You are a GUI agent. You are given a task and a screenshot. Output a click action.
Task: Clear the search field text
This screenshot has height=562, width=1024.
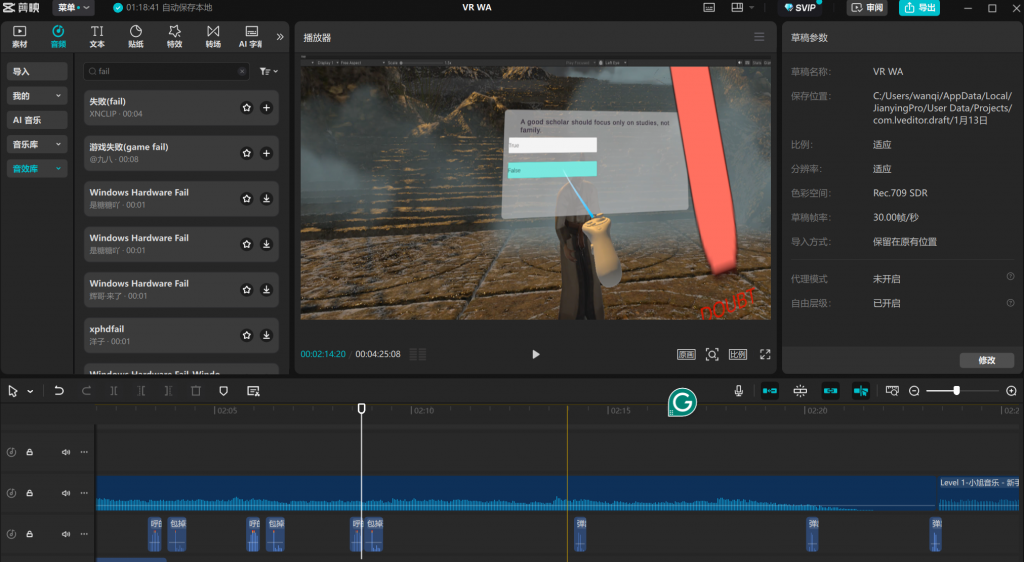242,71
